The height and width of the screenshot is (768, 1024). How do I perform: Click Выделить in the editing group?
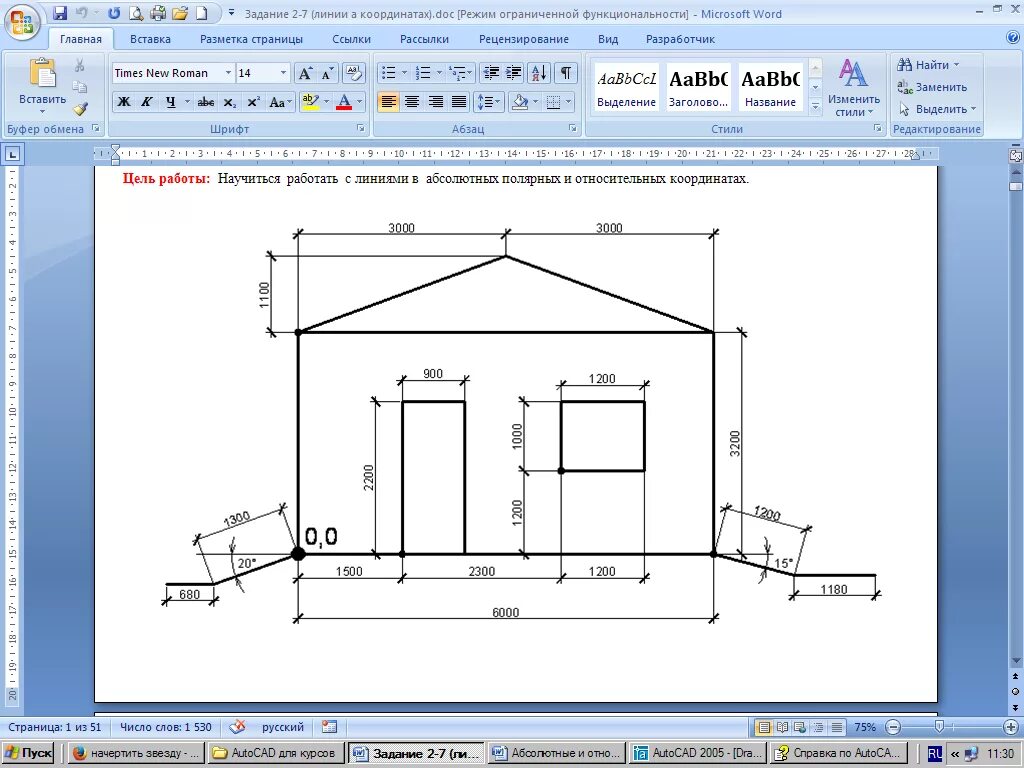click(x=936, y=109)
